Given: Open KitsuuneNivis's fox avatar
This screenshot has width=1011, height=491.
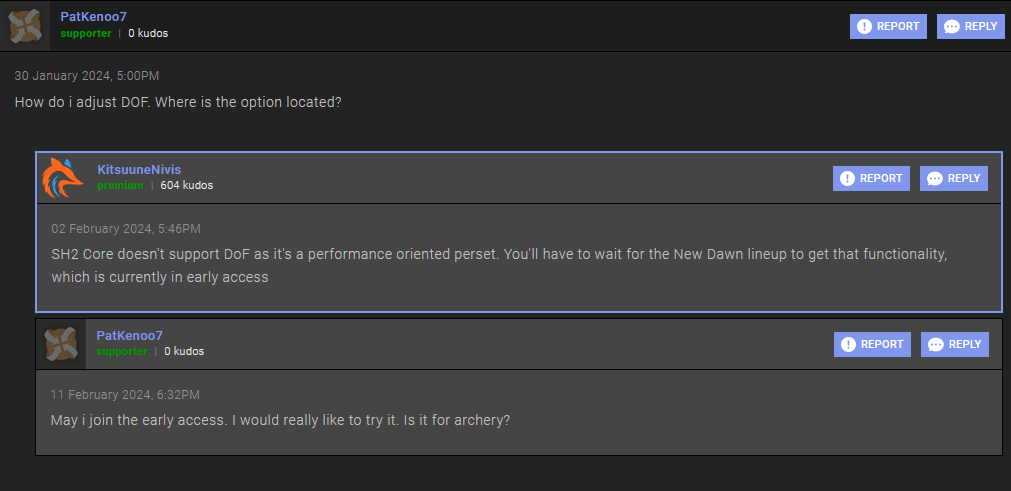Looking at the screenshot, I should (63, 178).
